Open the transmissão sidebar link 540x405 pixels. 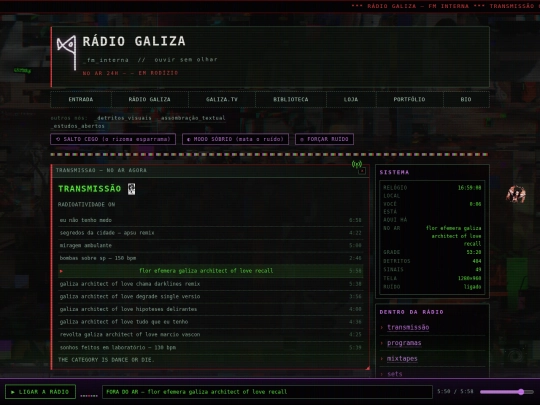pos(408,327)
